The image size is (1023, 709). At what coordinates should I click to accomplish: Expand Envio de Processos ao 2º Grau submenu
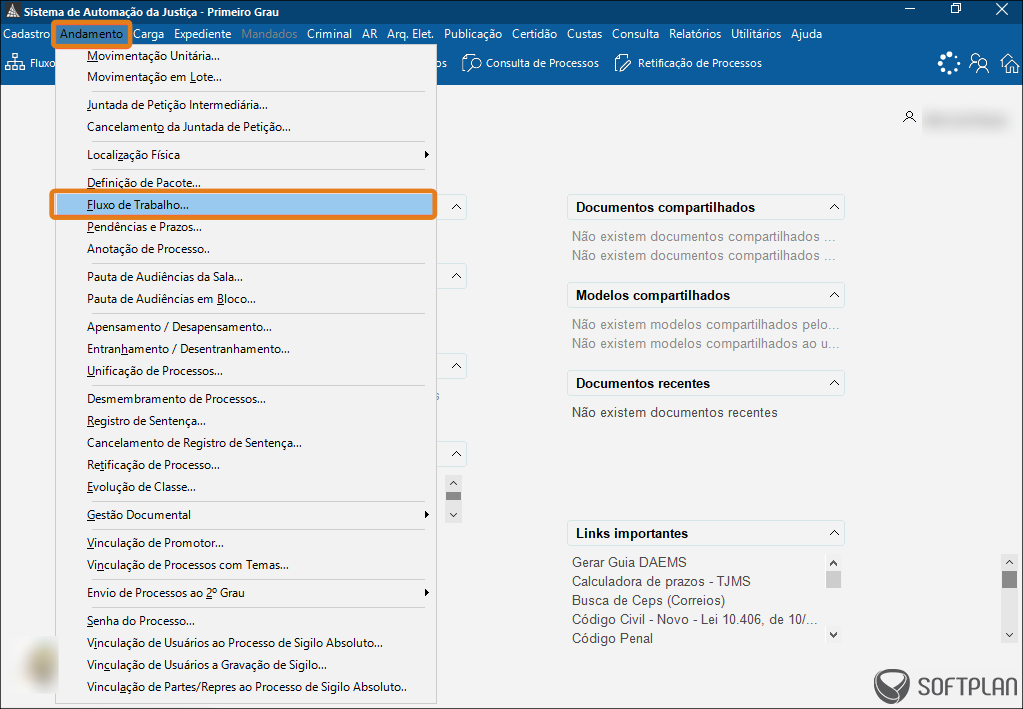coord(426,593)
